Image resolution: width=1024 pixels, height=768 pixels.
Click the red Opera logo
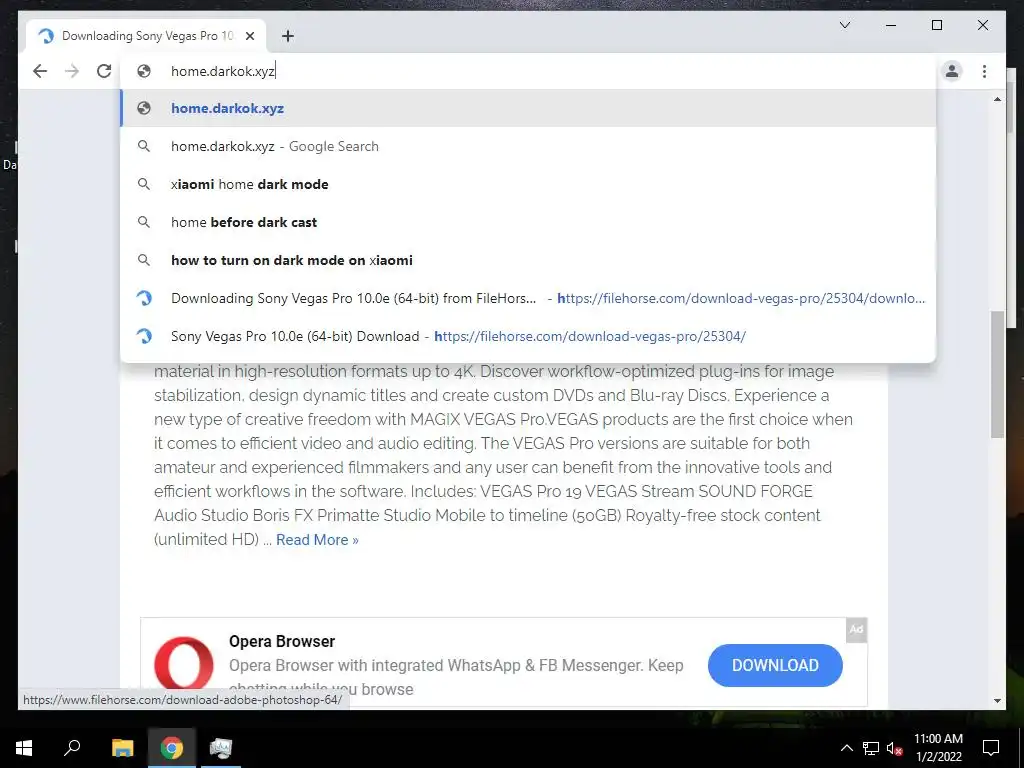184,664
